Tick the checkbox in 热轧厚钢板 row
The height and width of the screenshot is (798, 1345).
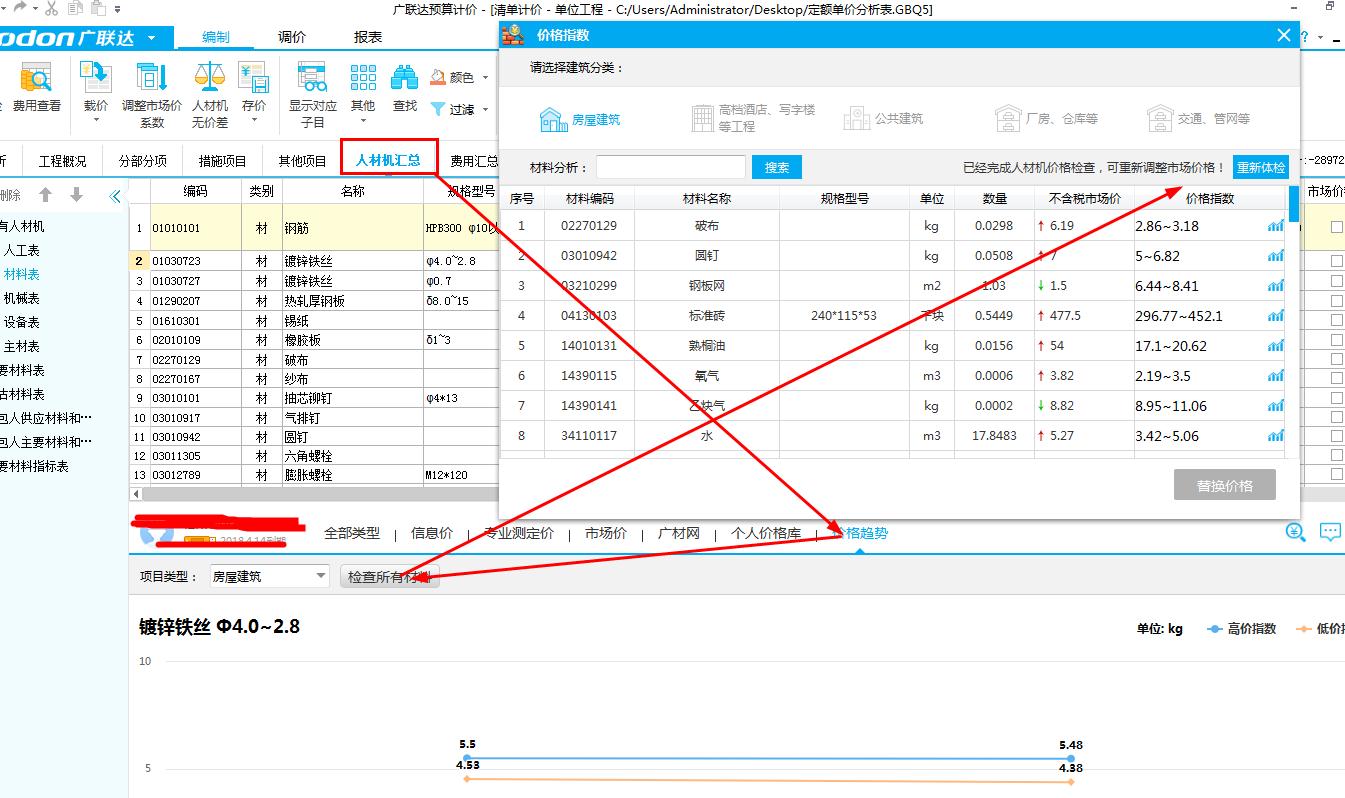click(1337, 300)
